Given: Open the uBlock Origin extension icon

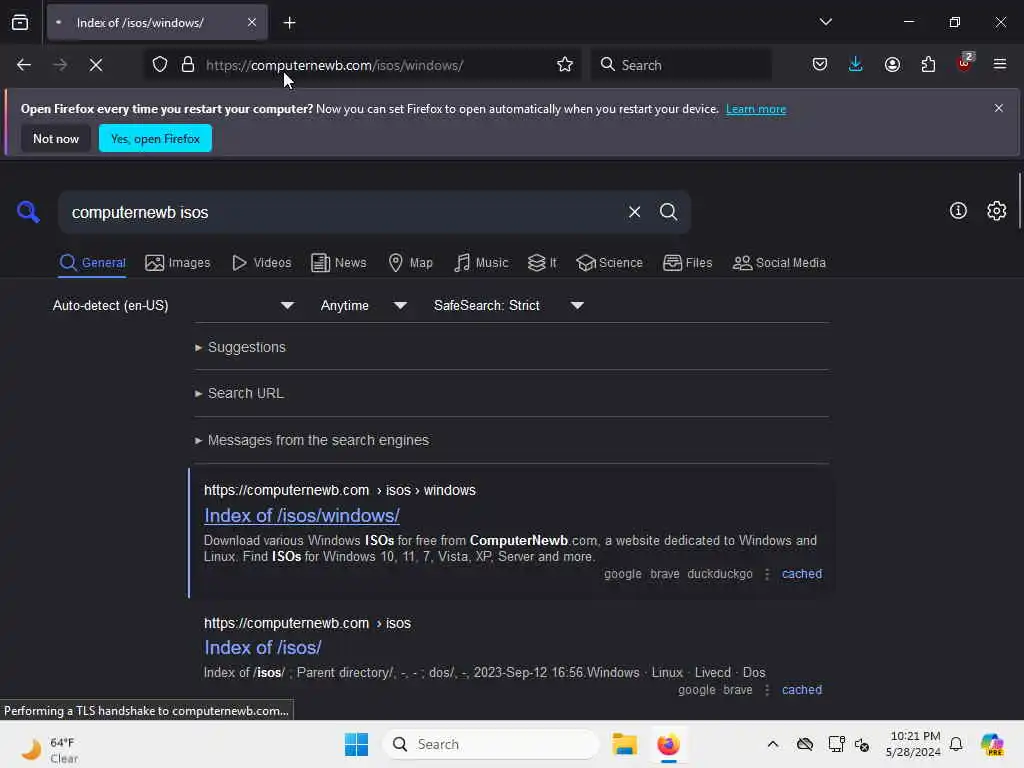Looking at the screenshot, I should [x=965, y=63].
